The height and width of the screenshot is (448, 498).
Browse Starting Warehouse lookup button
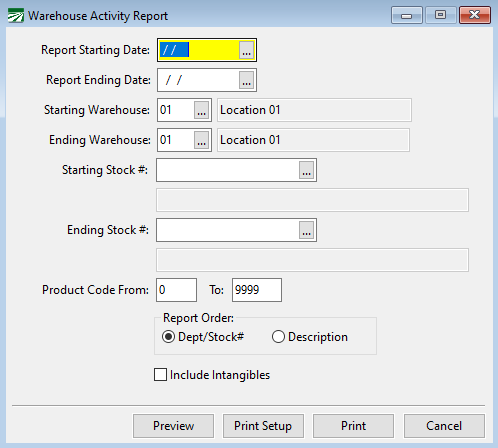[x=201, y=110]
